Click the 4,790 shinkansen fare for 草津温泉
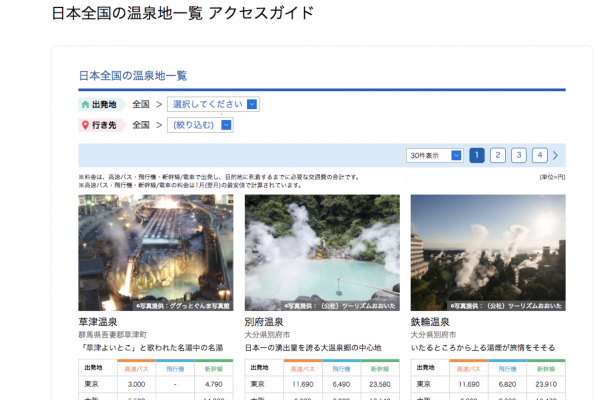600x400 pixels. click(214, 384)
